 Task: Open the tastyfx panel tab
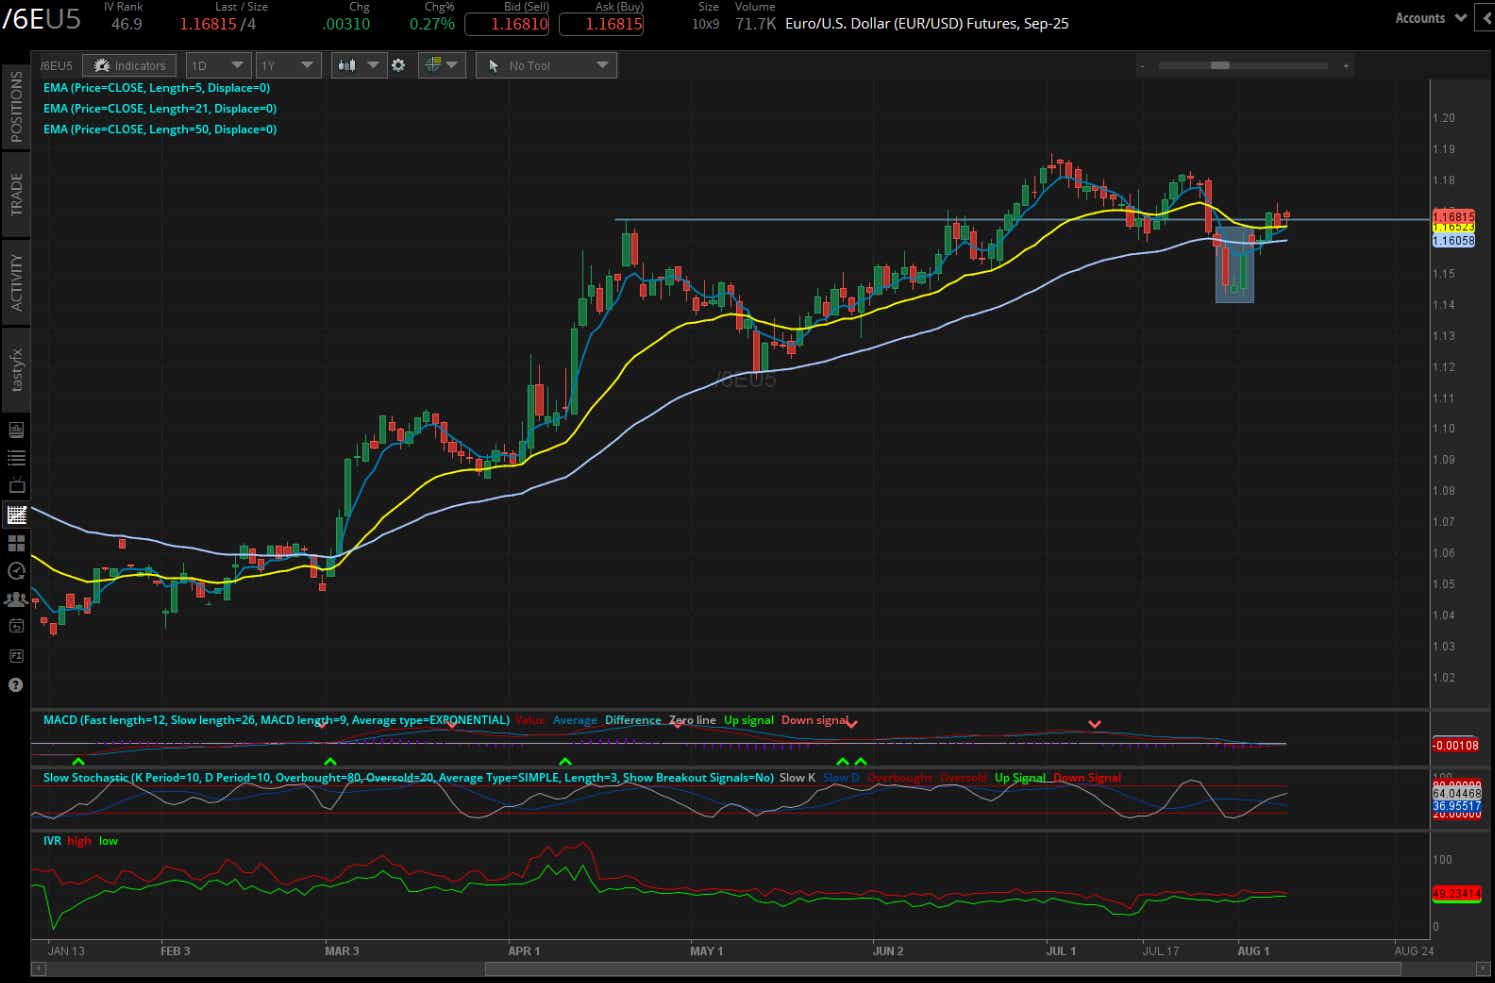15,367
